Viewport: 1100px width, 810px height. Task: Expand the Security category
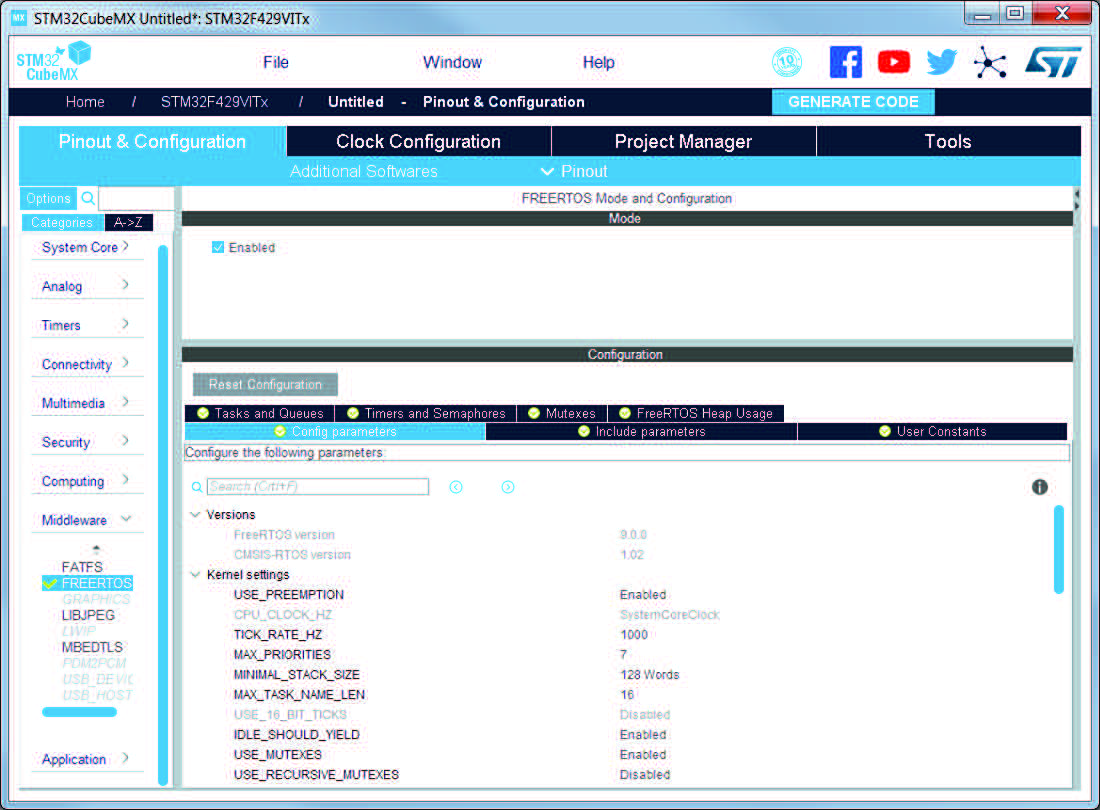pos(86,443)
